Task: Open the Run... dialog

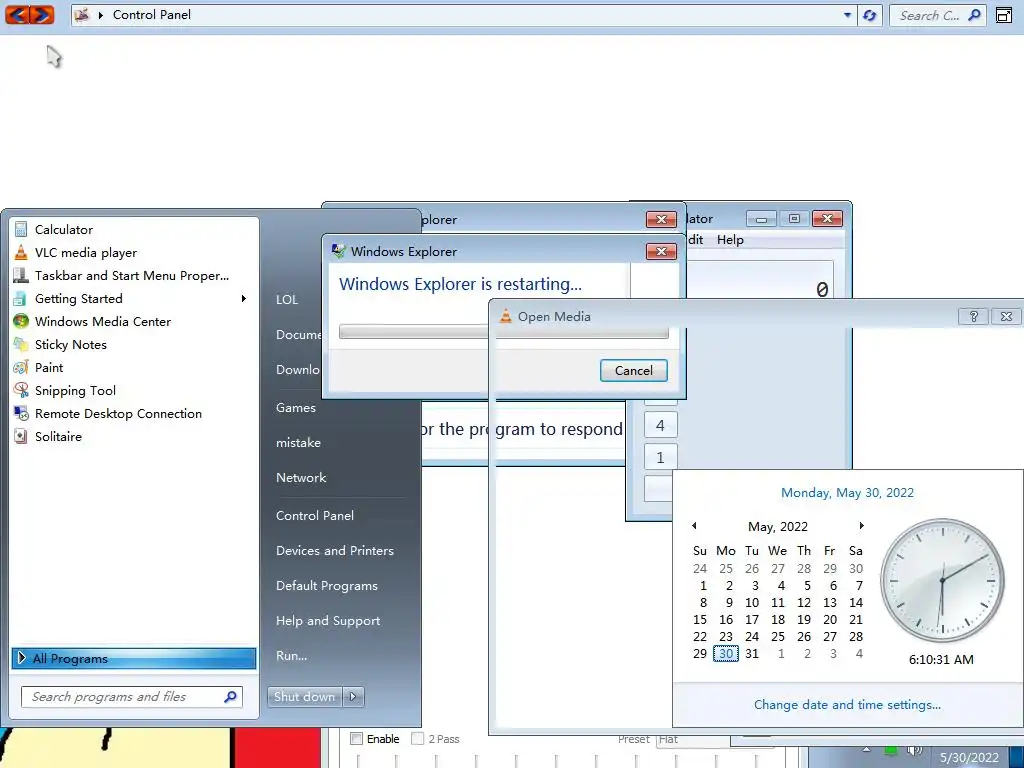Action: (291, 656)
